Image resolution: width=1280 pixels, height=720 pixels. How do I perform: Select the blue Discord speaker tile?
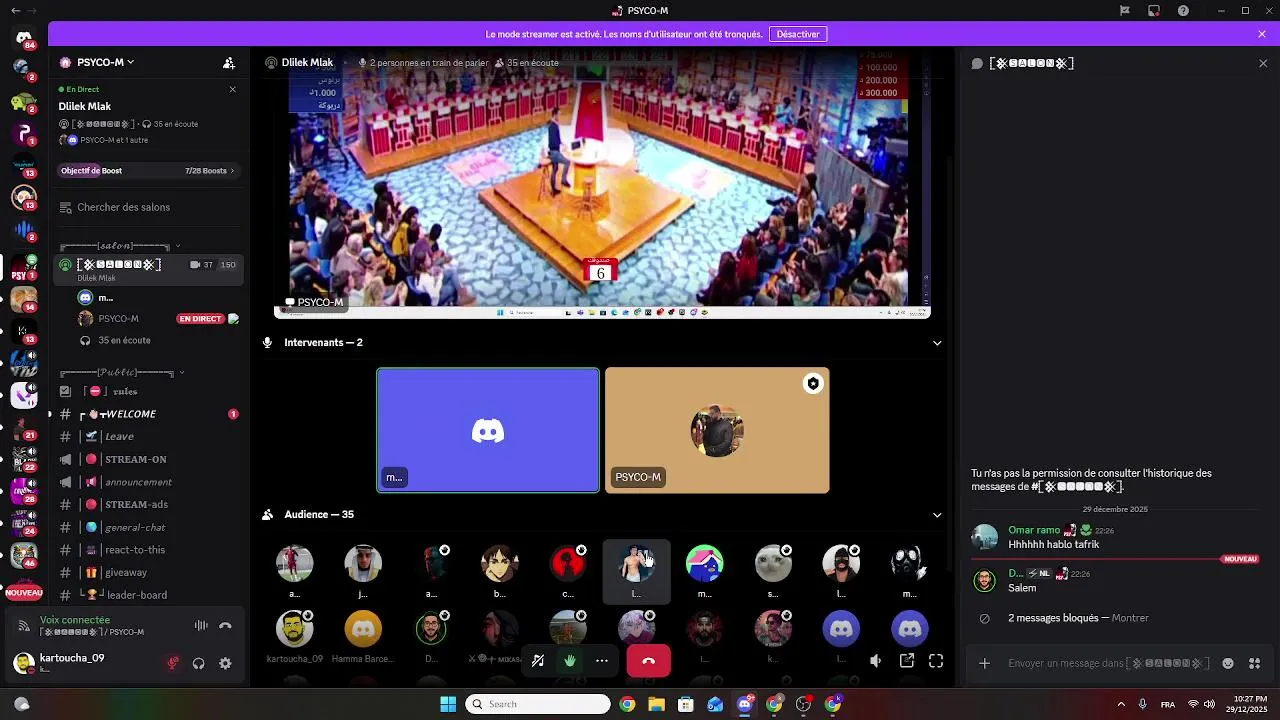coord(488,430)
